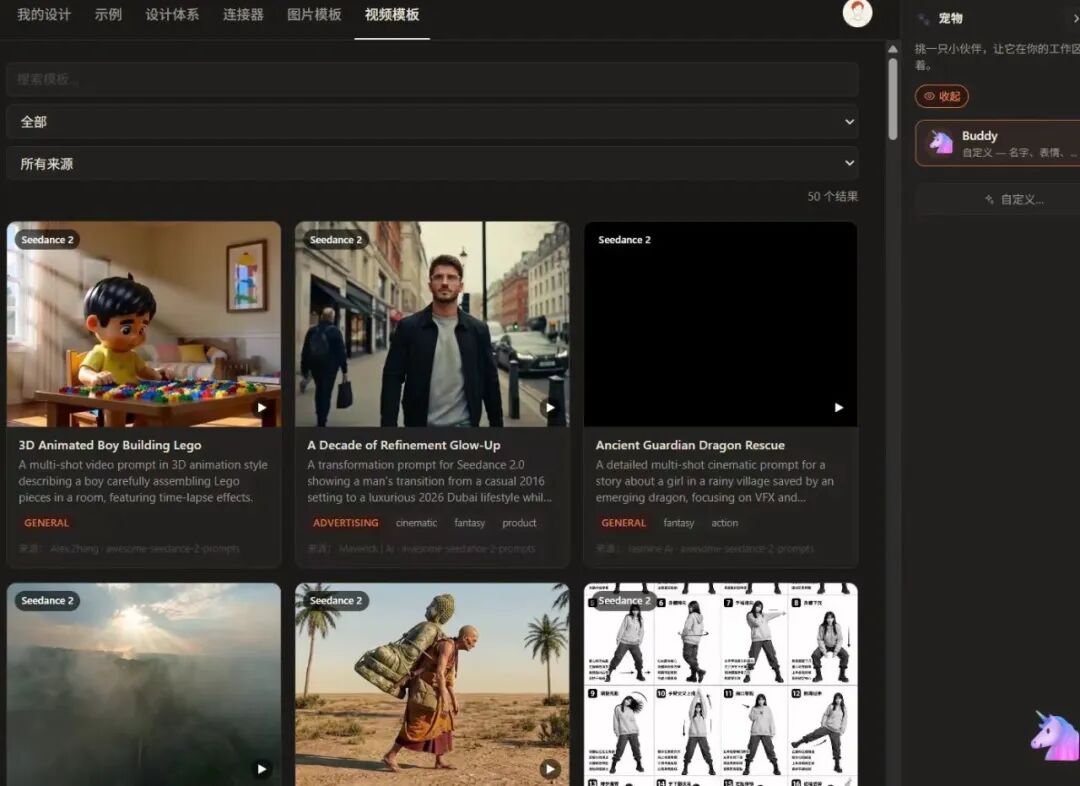Image resolution: width=1080 pixels, height=786 pixels.
Task: Open the dance pose chart thumbnail
Action: click(720, 684)
